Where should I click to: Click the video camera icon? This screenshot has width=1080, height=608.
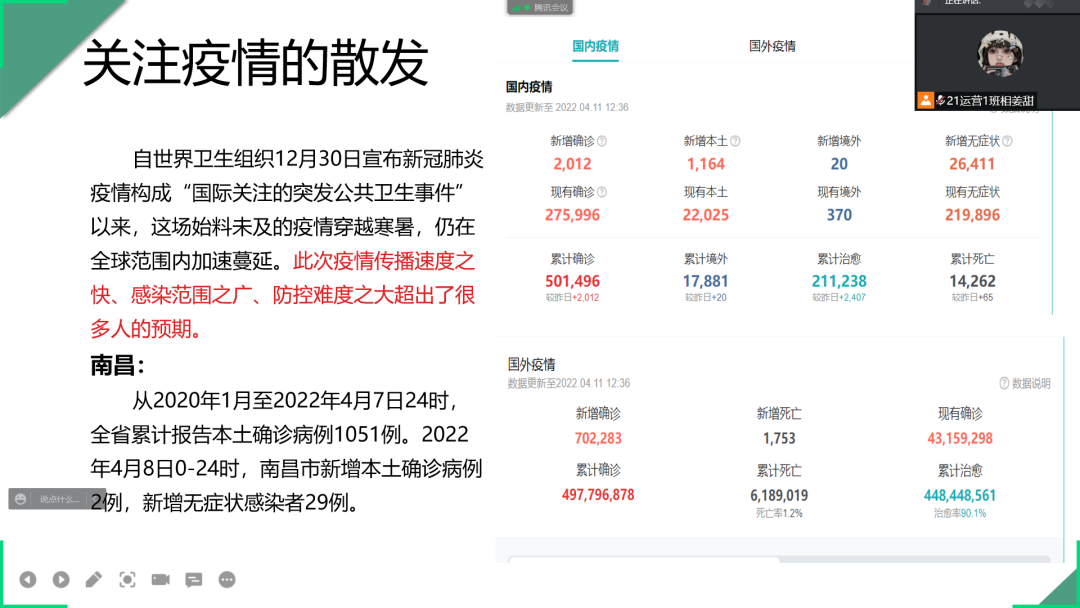pyautogui.click(x=160, y=579)
